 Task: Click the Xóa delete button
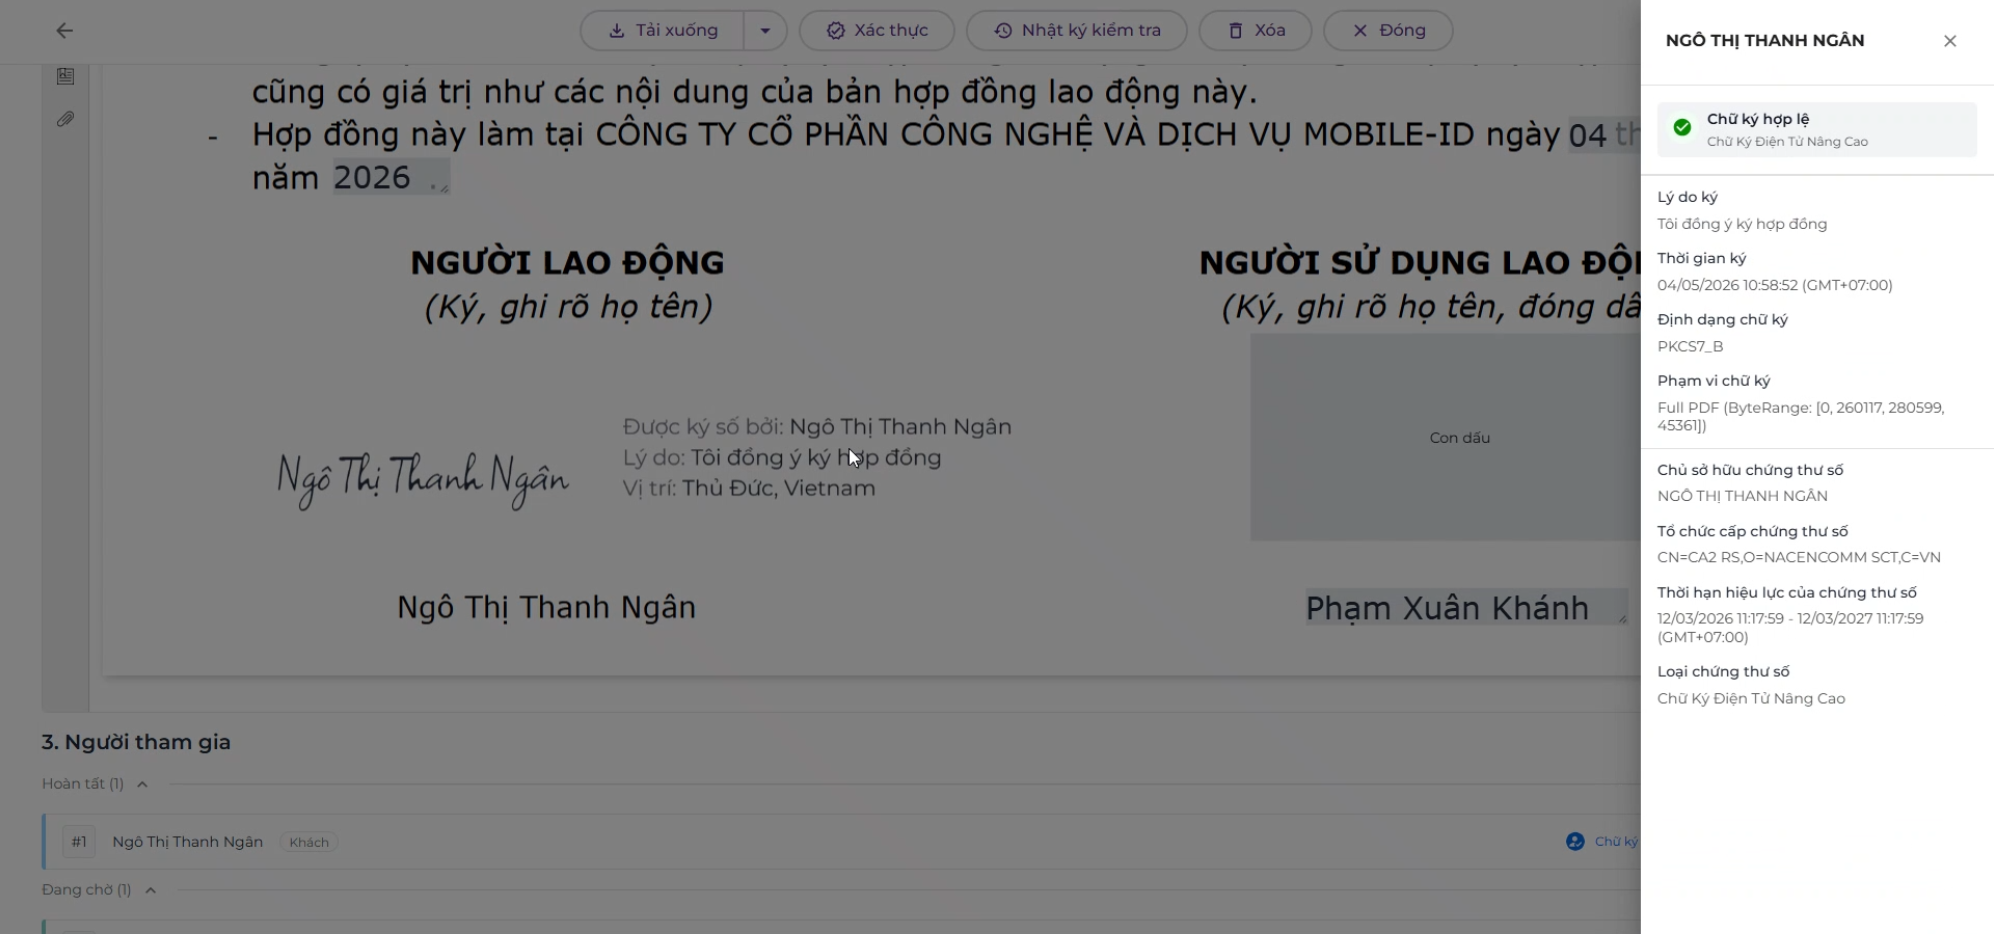click(1256, 30)
